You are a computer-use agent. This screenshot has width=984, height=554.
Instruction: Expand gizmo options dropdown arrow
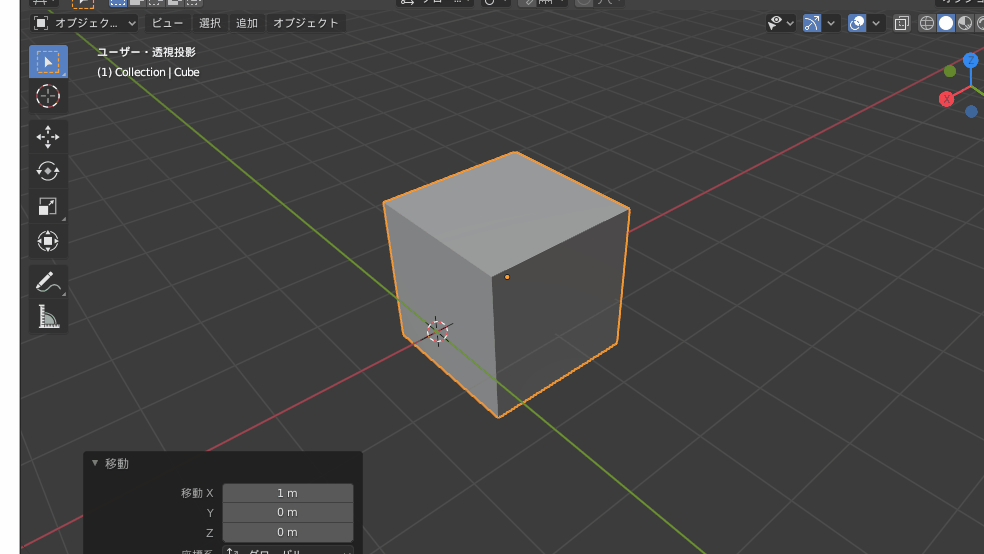click(x=831, y=23)
